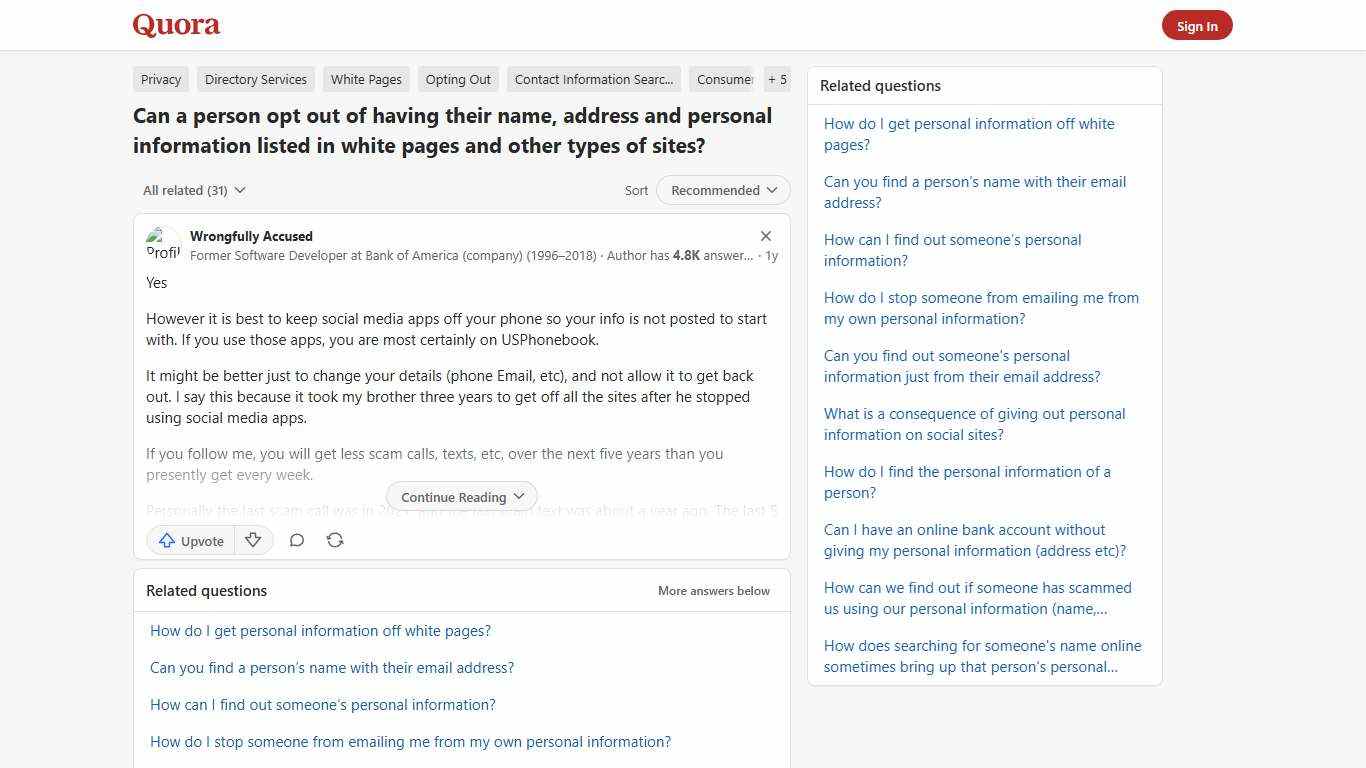
Task: Click the Sign In button
Action: pos(1197,25)
